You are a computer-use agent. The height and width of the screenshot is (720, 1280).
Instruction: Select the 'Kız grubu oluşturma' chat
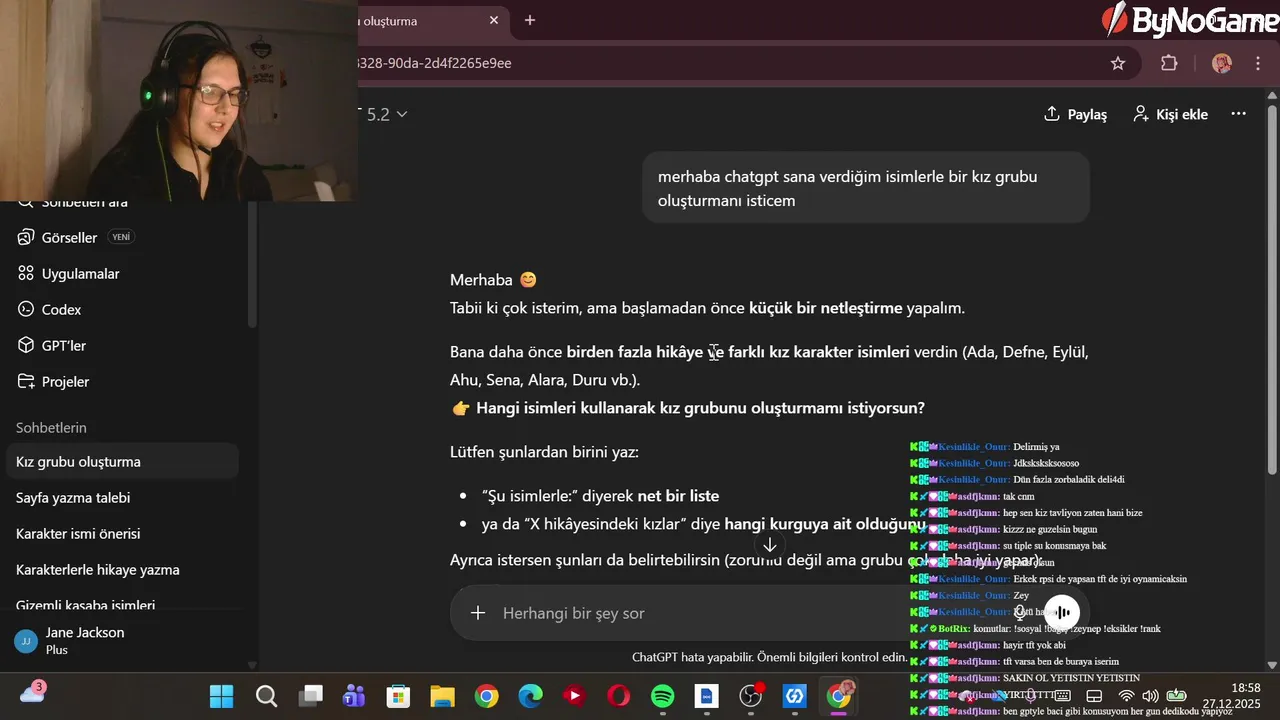[x=123, y=461]
